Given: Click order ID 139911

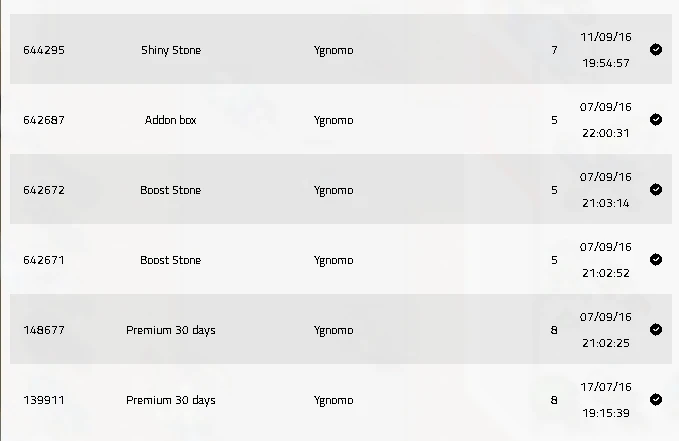Looking at the screenshot, I should tap(44, 400).
